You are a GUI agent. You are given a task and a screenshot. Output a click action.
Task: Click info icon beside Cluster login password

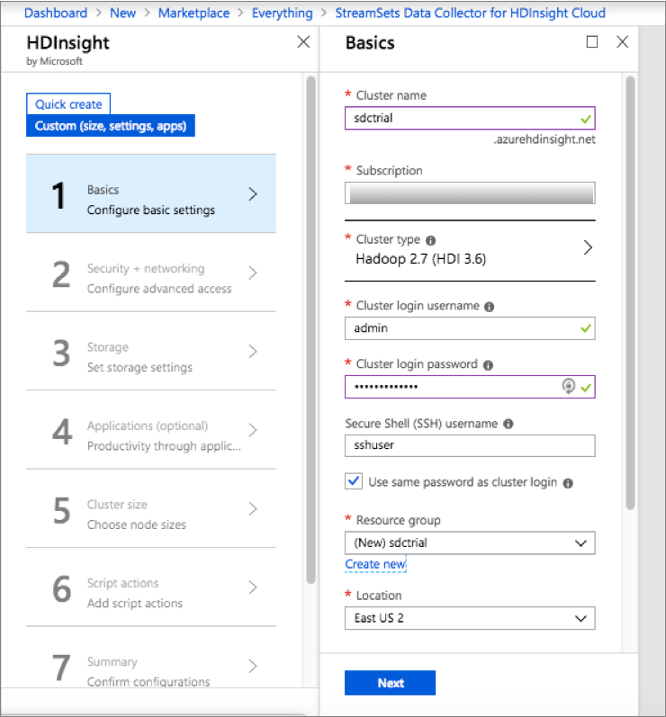click(x=488, y=366)
